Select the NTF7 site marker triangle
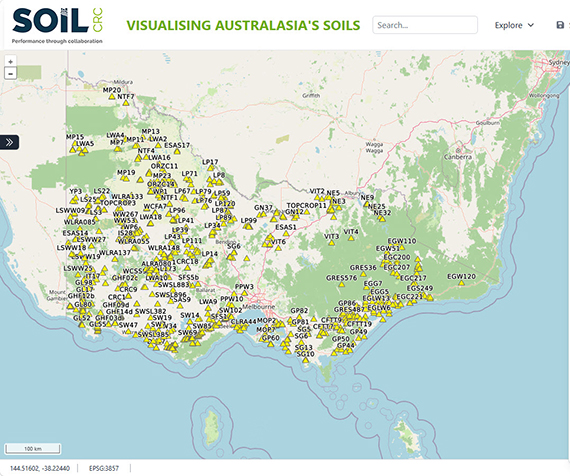Image resolution: width=570 pixels, height=476 pixels. pyautogui.click(x=126, y=103)
